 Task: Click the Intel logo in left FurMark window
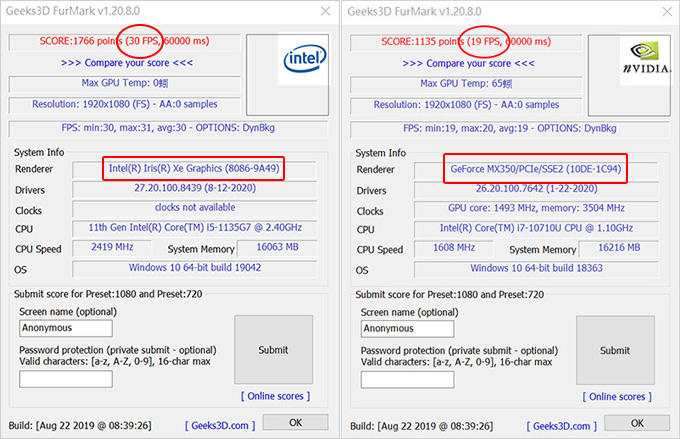pos(305,60)
